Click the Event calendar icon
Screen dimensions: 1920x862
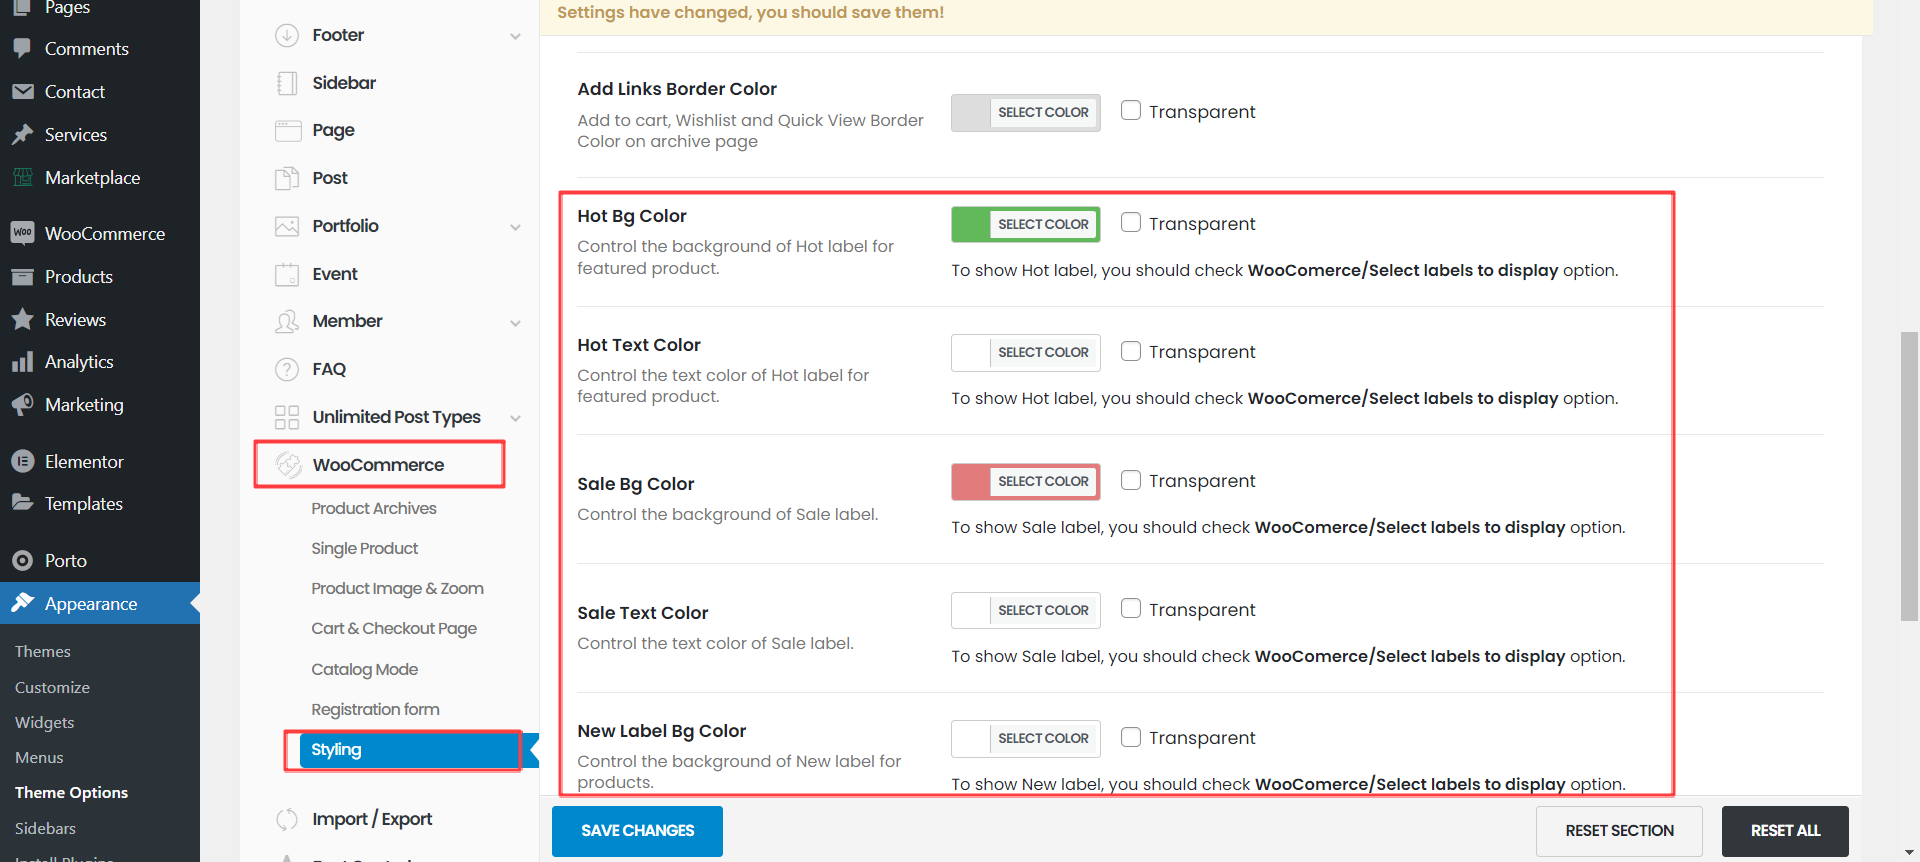click(287, 274)
